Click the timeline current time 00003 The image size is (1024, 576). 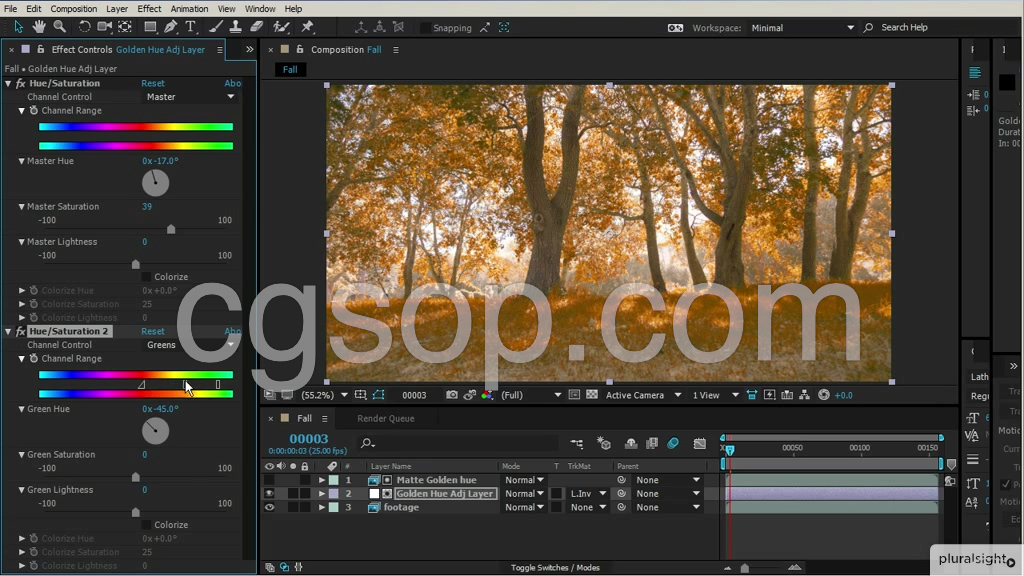308,440
